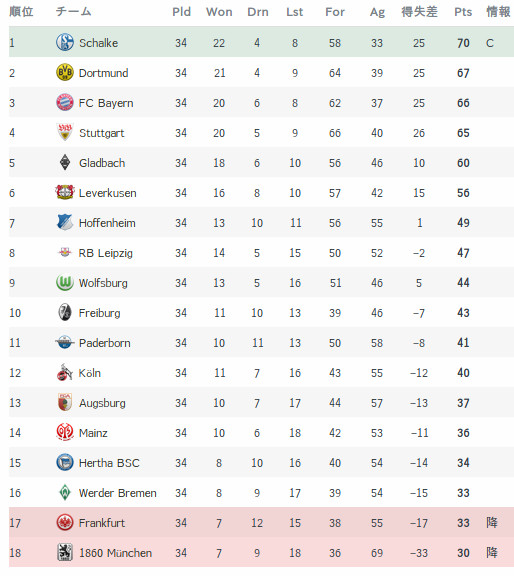Click the Schalke club crest icon
Screen dimensions: 514x576
pos(65,42)
